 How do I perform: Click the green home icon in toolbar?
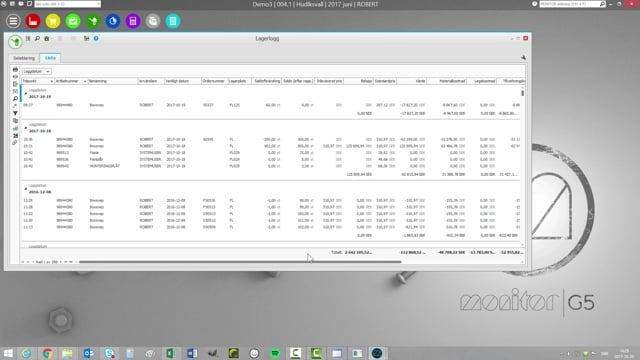[x=47, y=38]
